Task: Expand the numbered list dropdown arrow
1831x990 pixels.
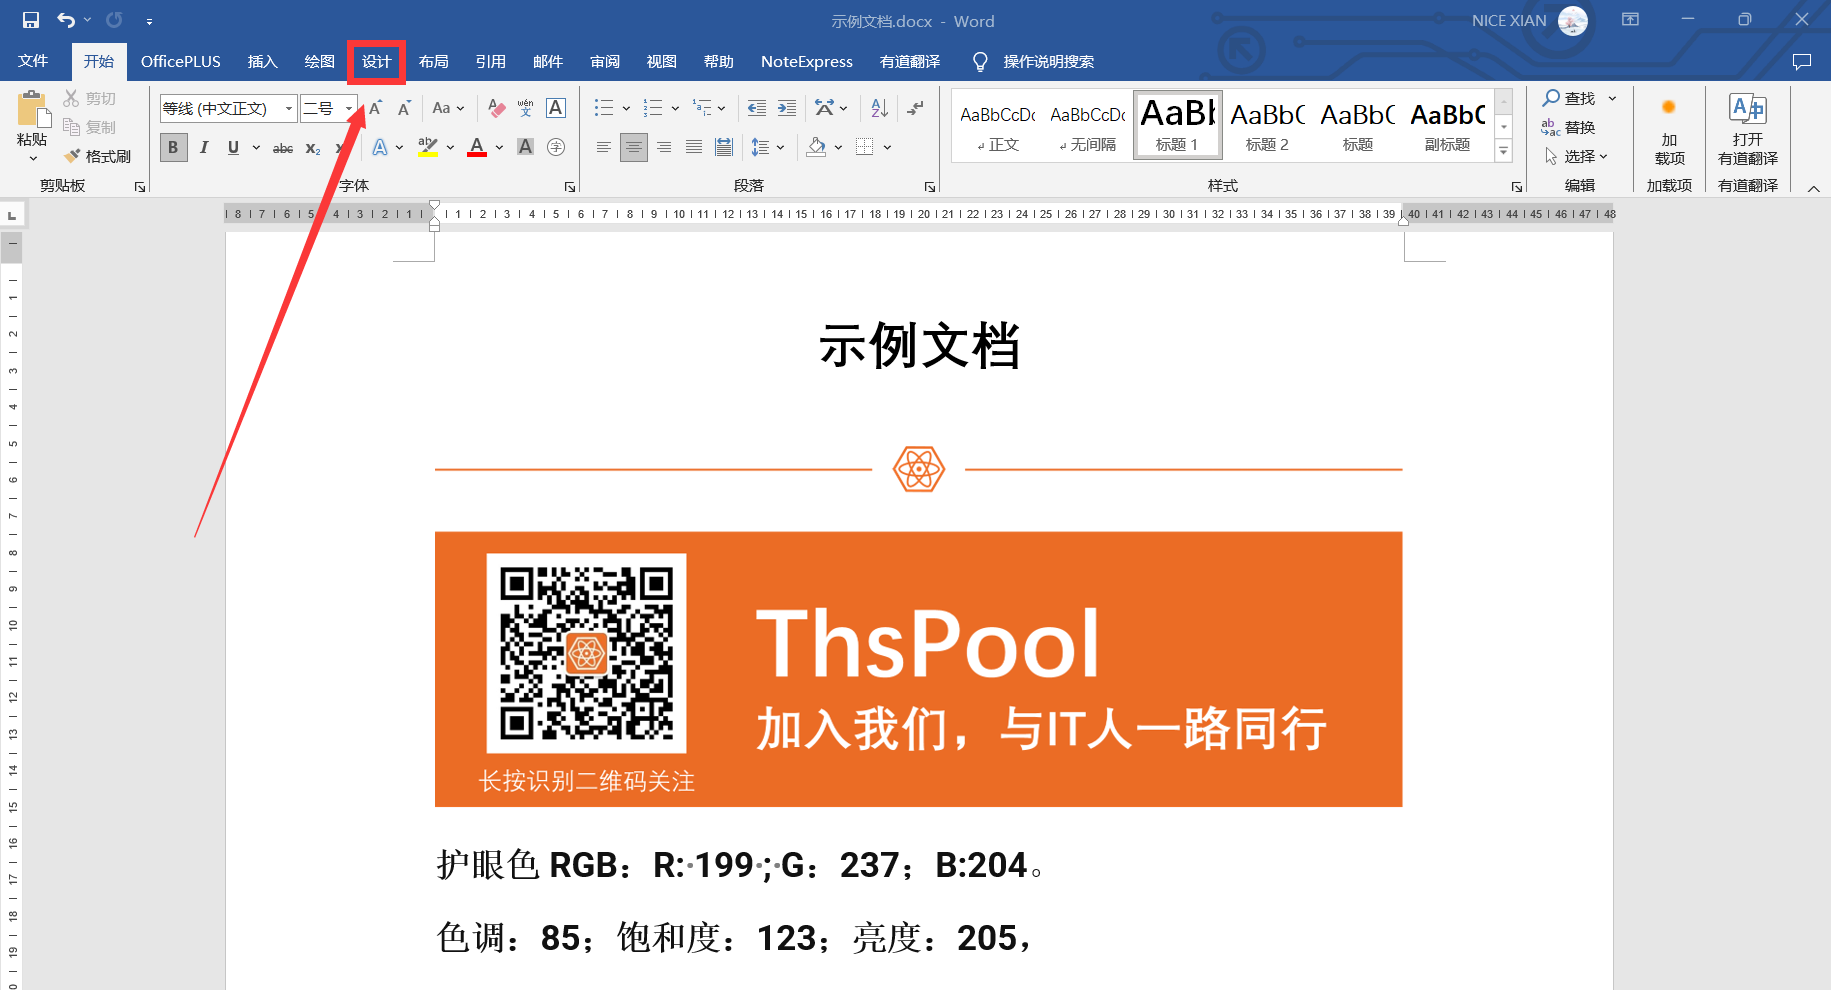Action: coord(675,108)
